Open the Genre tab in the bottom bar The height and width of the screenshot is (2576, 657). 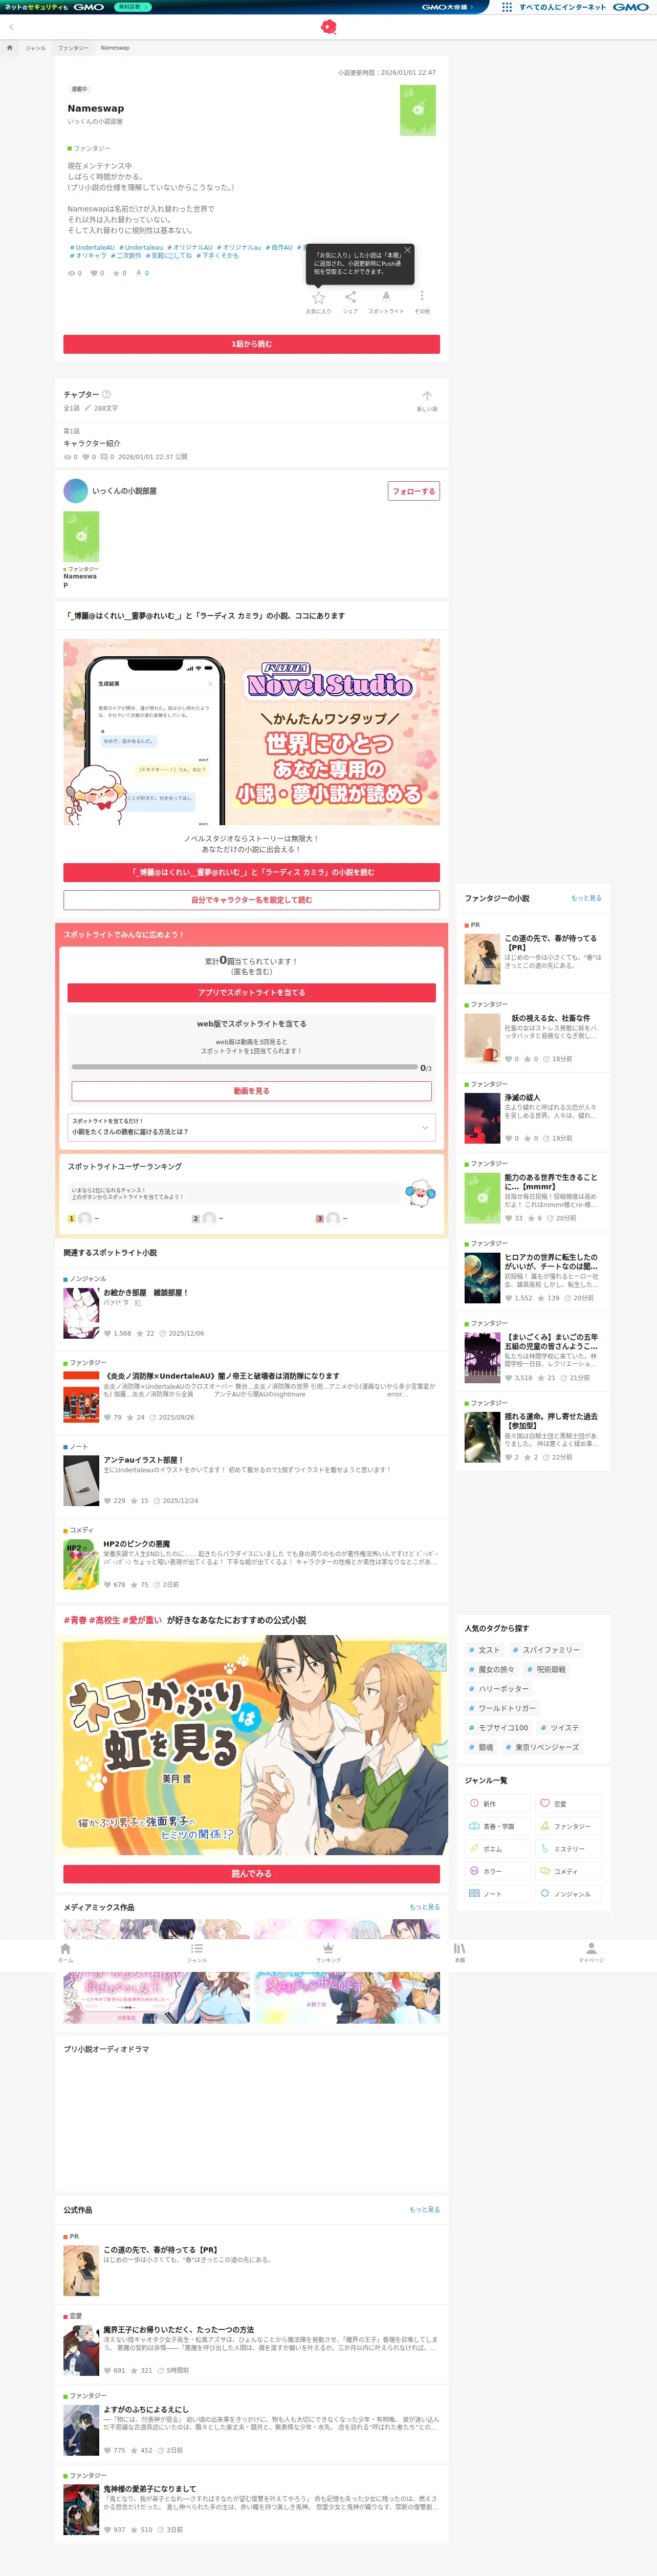(x=197, y=1953)
